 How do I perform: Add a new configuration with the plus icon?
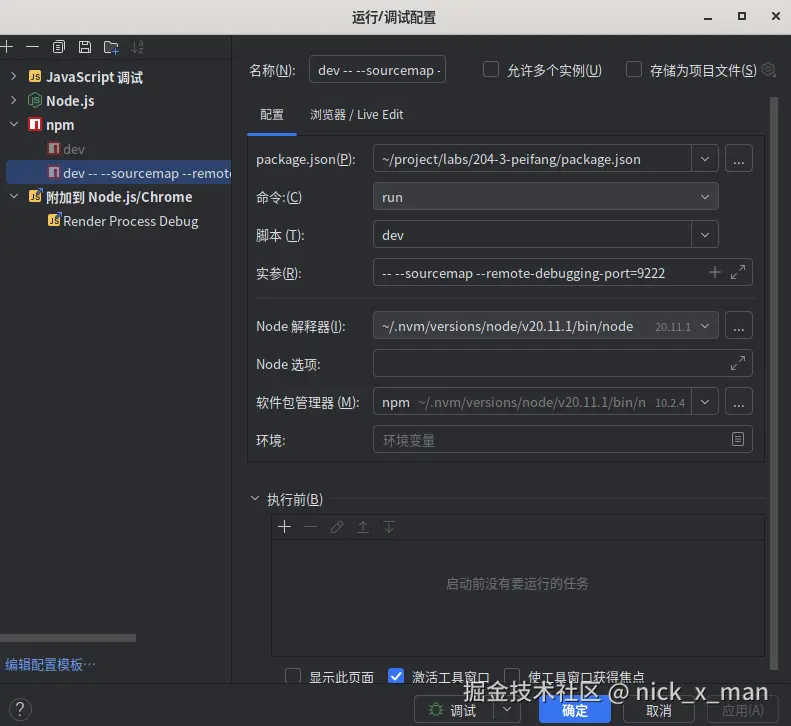pos(7,47)
